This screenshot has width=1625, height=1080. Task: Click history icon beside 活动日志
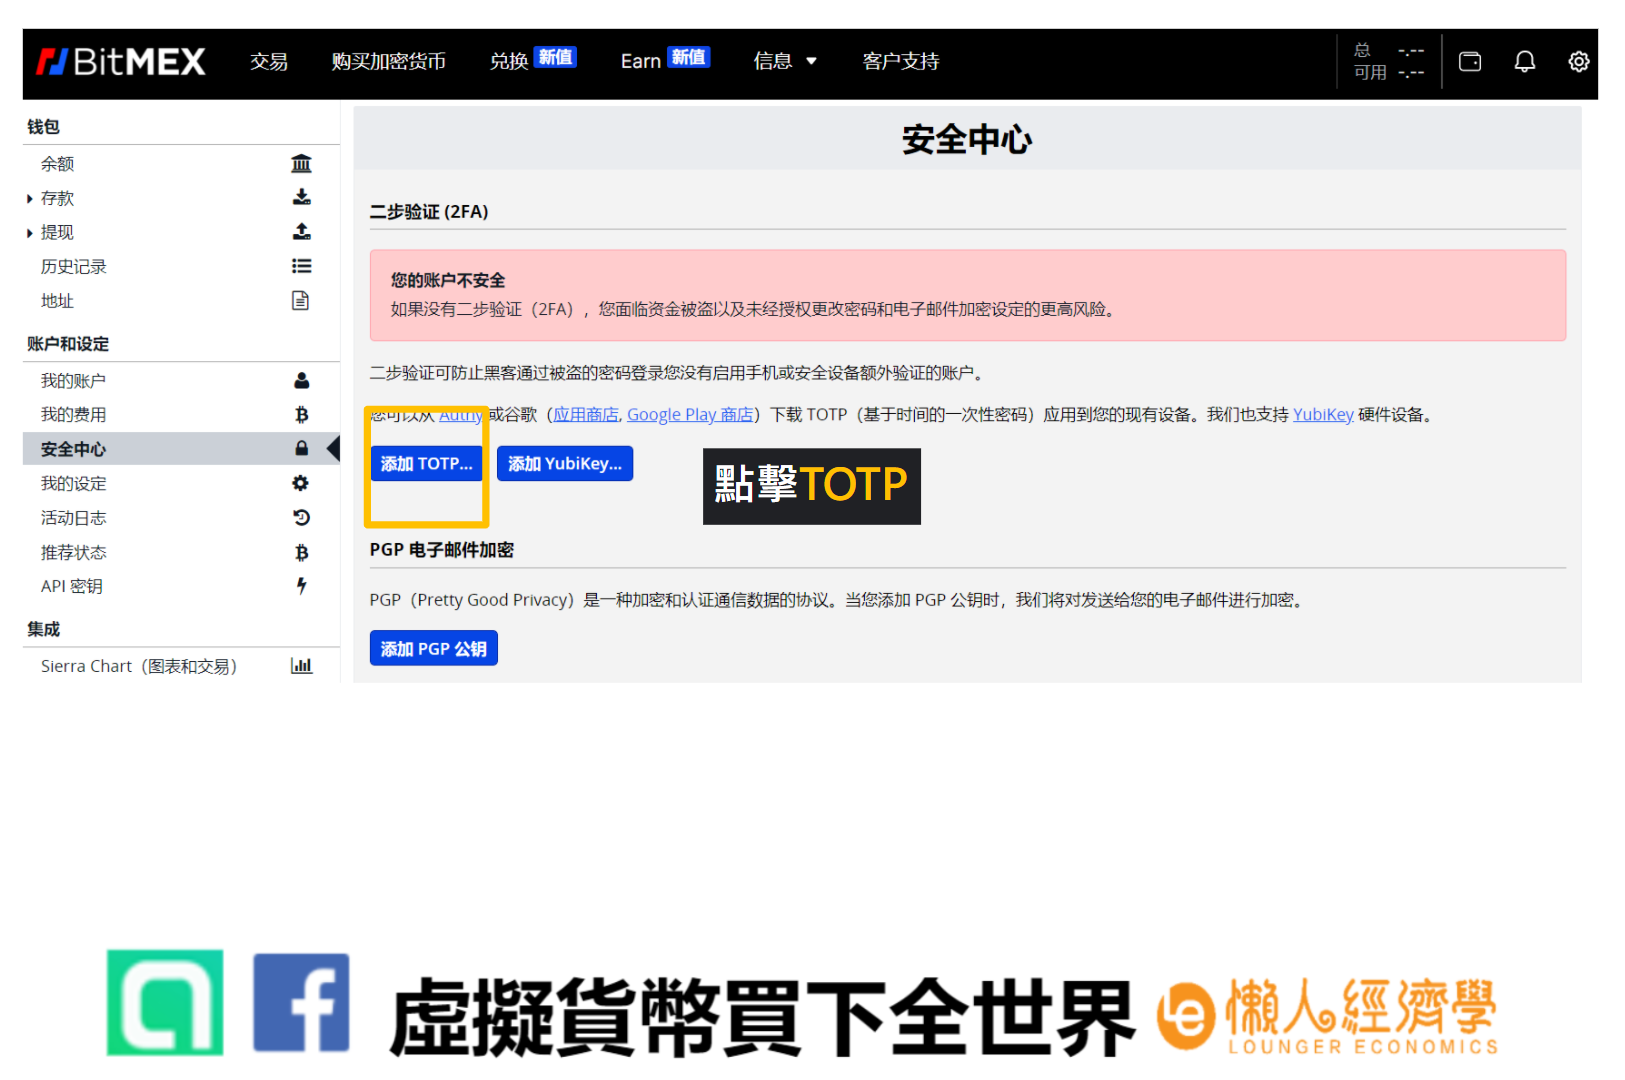[x=301, y=517]
